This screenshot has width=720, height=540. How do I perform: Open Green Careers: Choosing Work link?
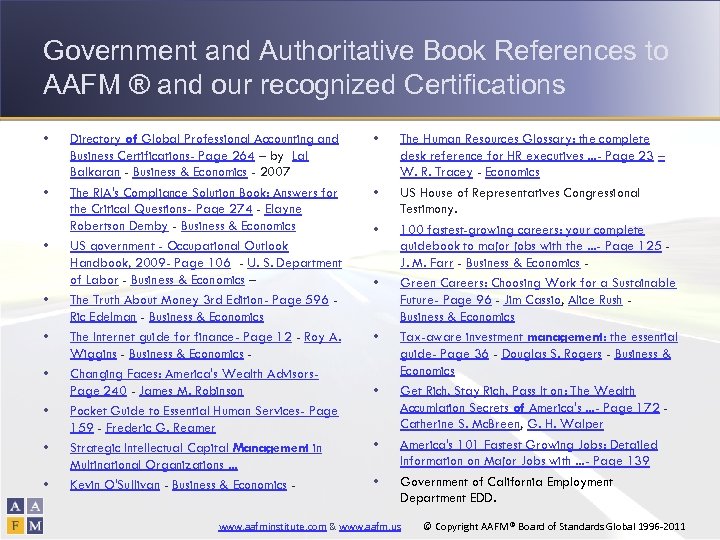[538, 291]
